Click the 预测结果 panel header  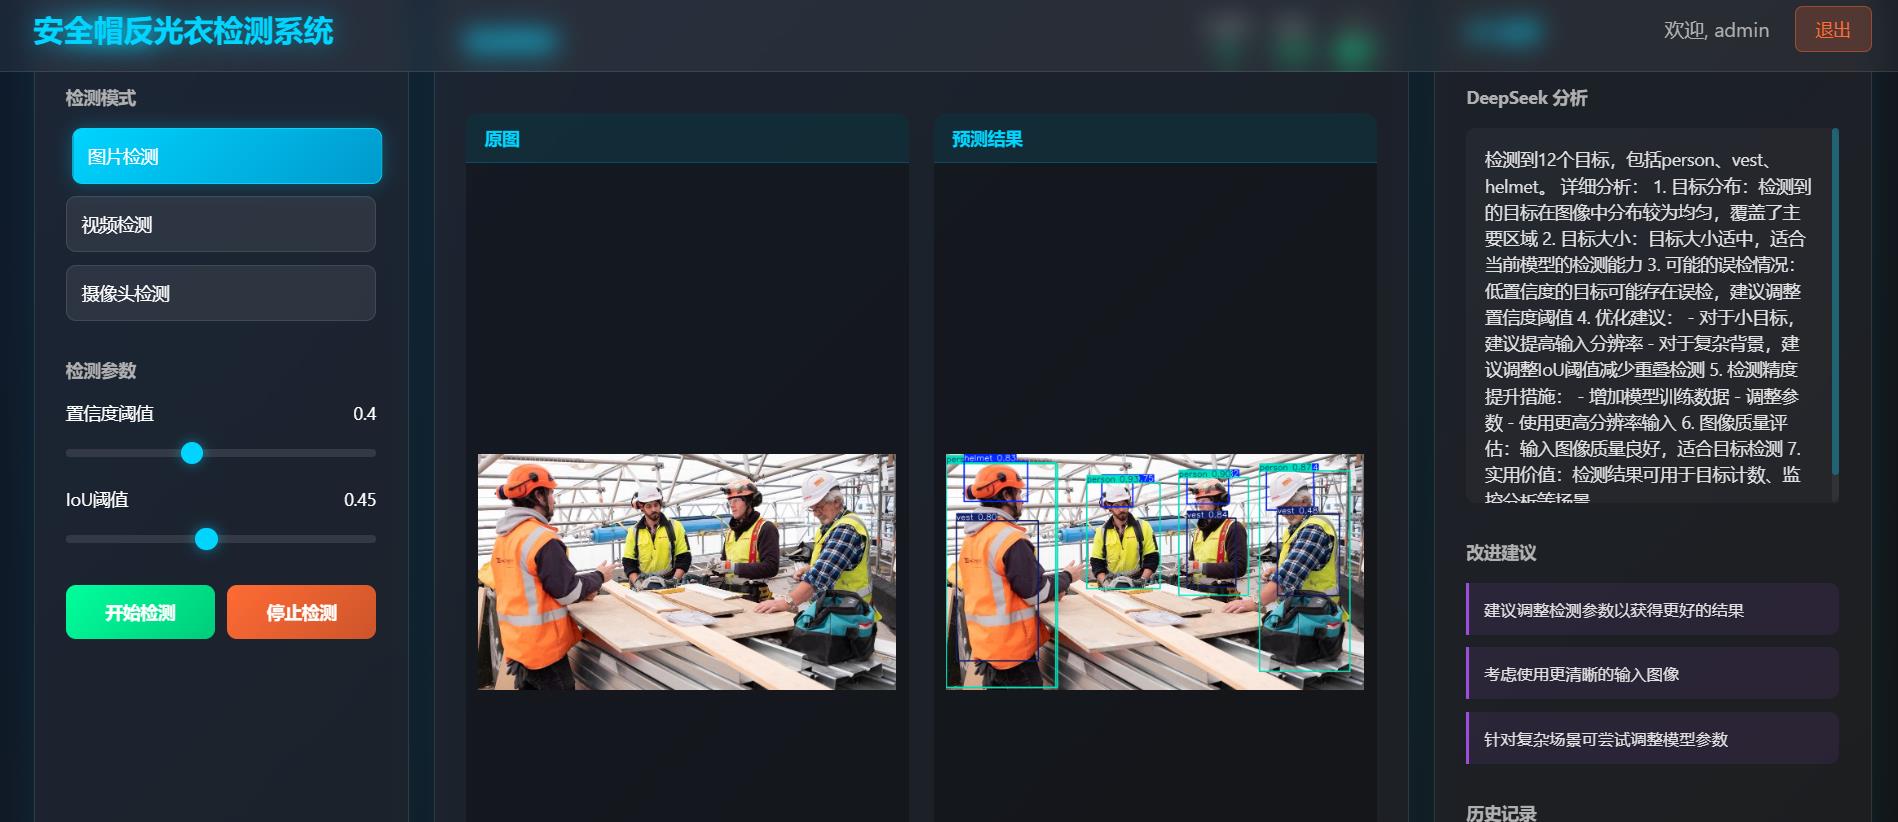pos(1155,139)
